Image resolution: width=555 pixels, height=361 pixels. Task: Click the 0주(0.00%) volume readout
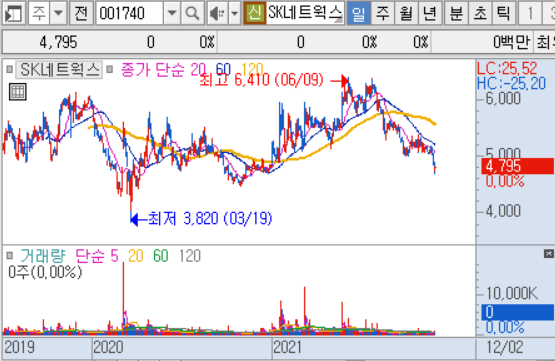[x=45, y=272]
